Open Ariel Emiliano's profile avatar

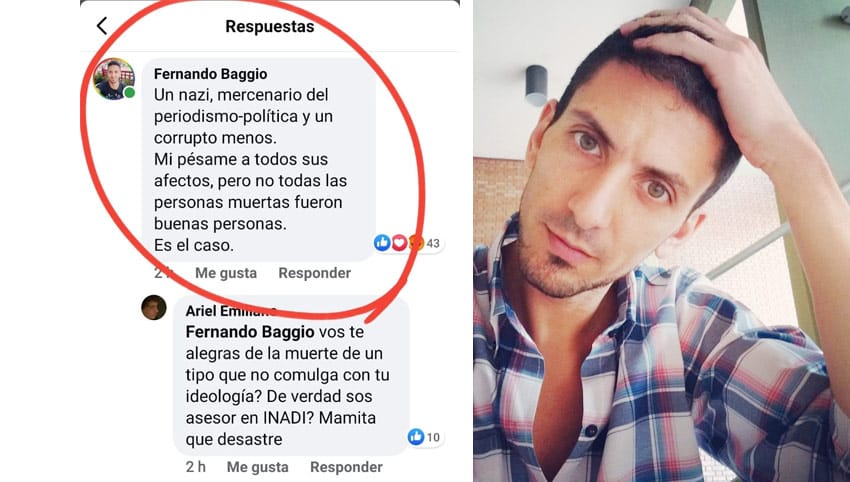[154, 307]
